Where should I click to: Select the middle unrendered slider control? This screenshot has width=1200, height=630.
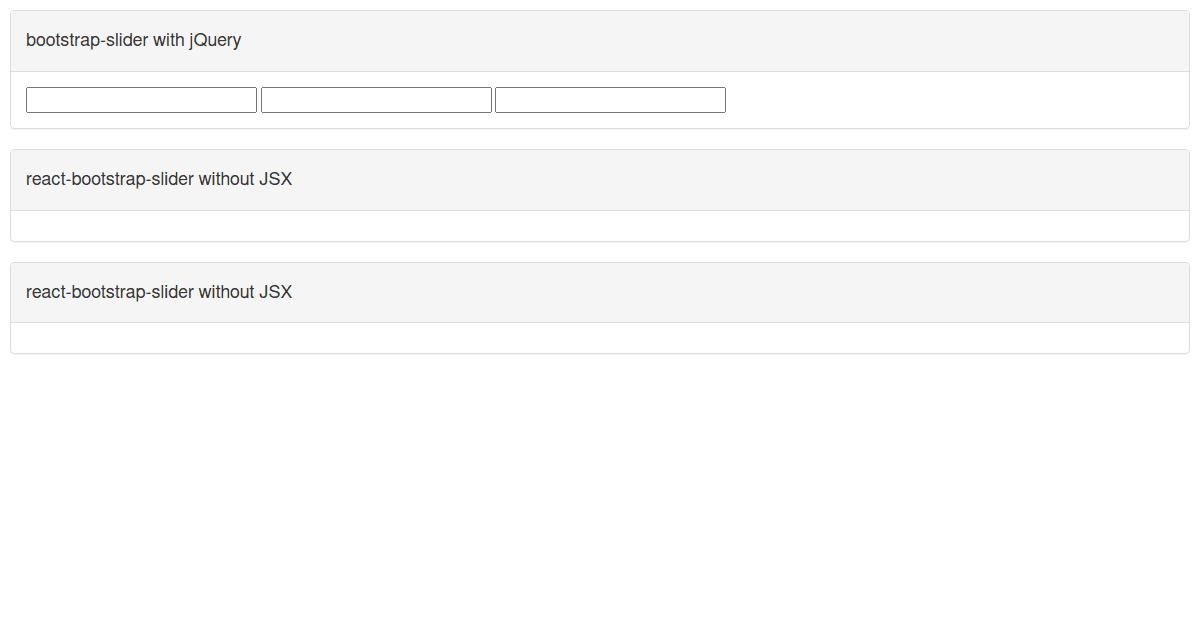point(376,99)
